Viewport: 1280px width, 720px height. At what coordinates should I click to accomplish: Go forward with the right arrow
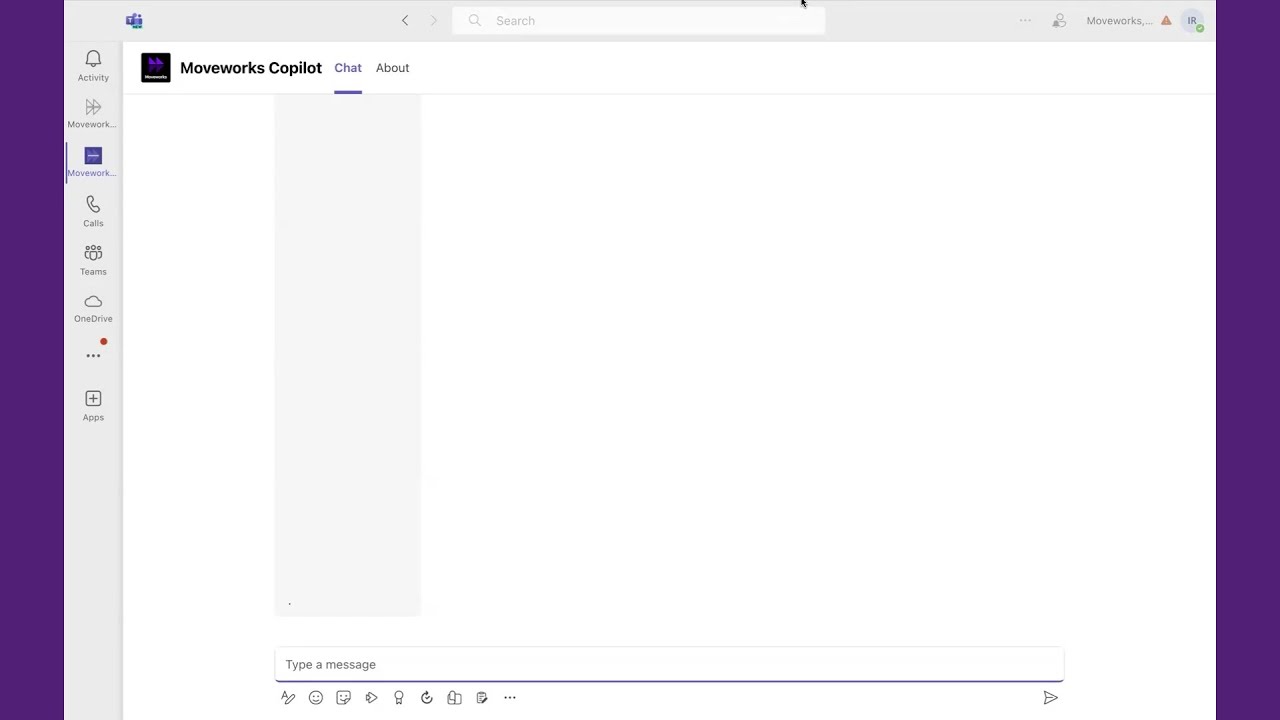tap(433, 20)
